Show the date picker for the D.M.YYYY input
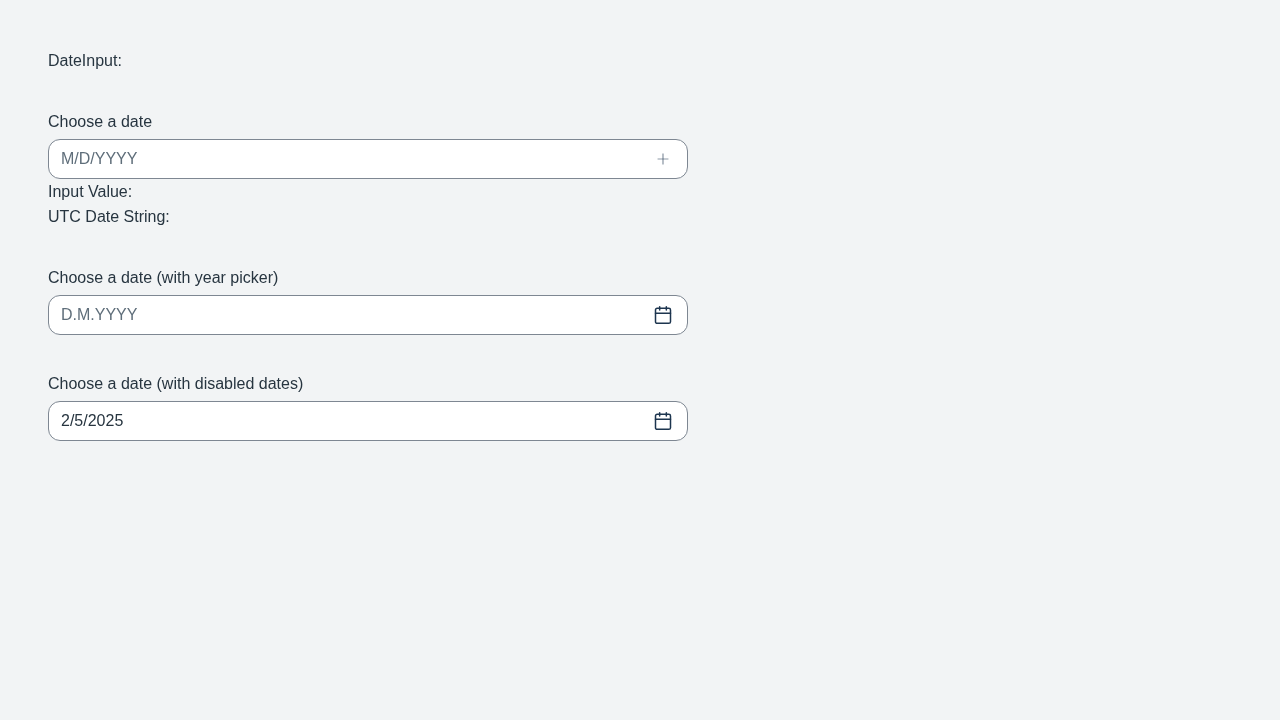Image resolution: width=1280 pixels, height=720 pixels. 663,315
